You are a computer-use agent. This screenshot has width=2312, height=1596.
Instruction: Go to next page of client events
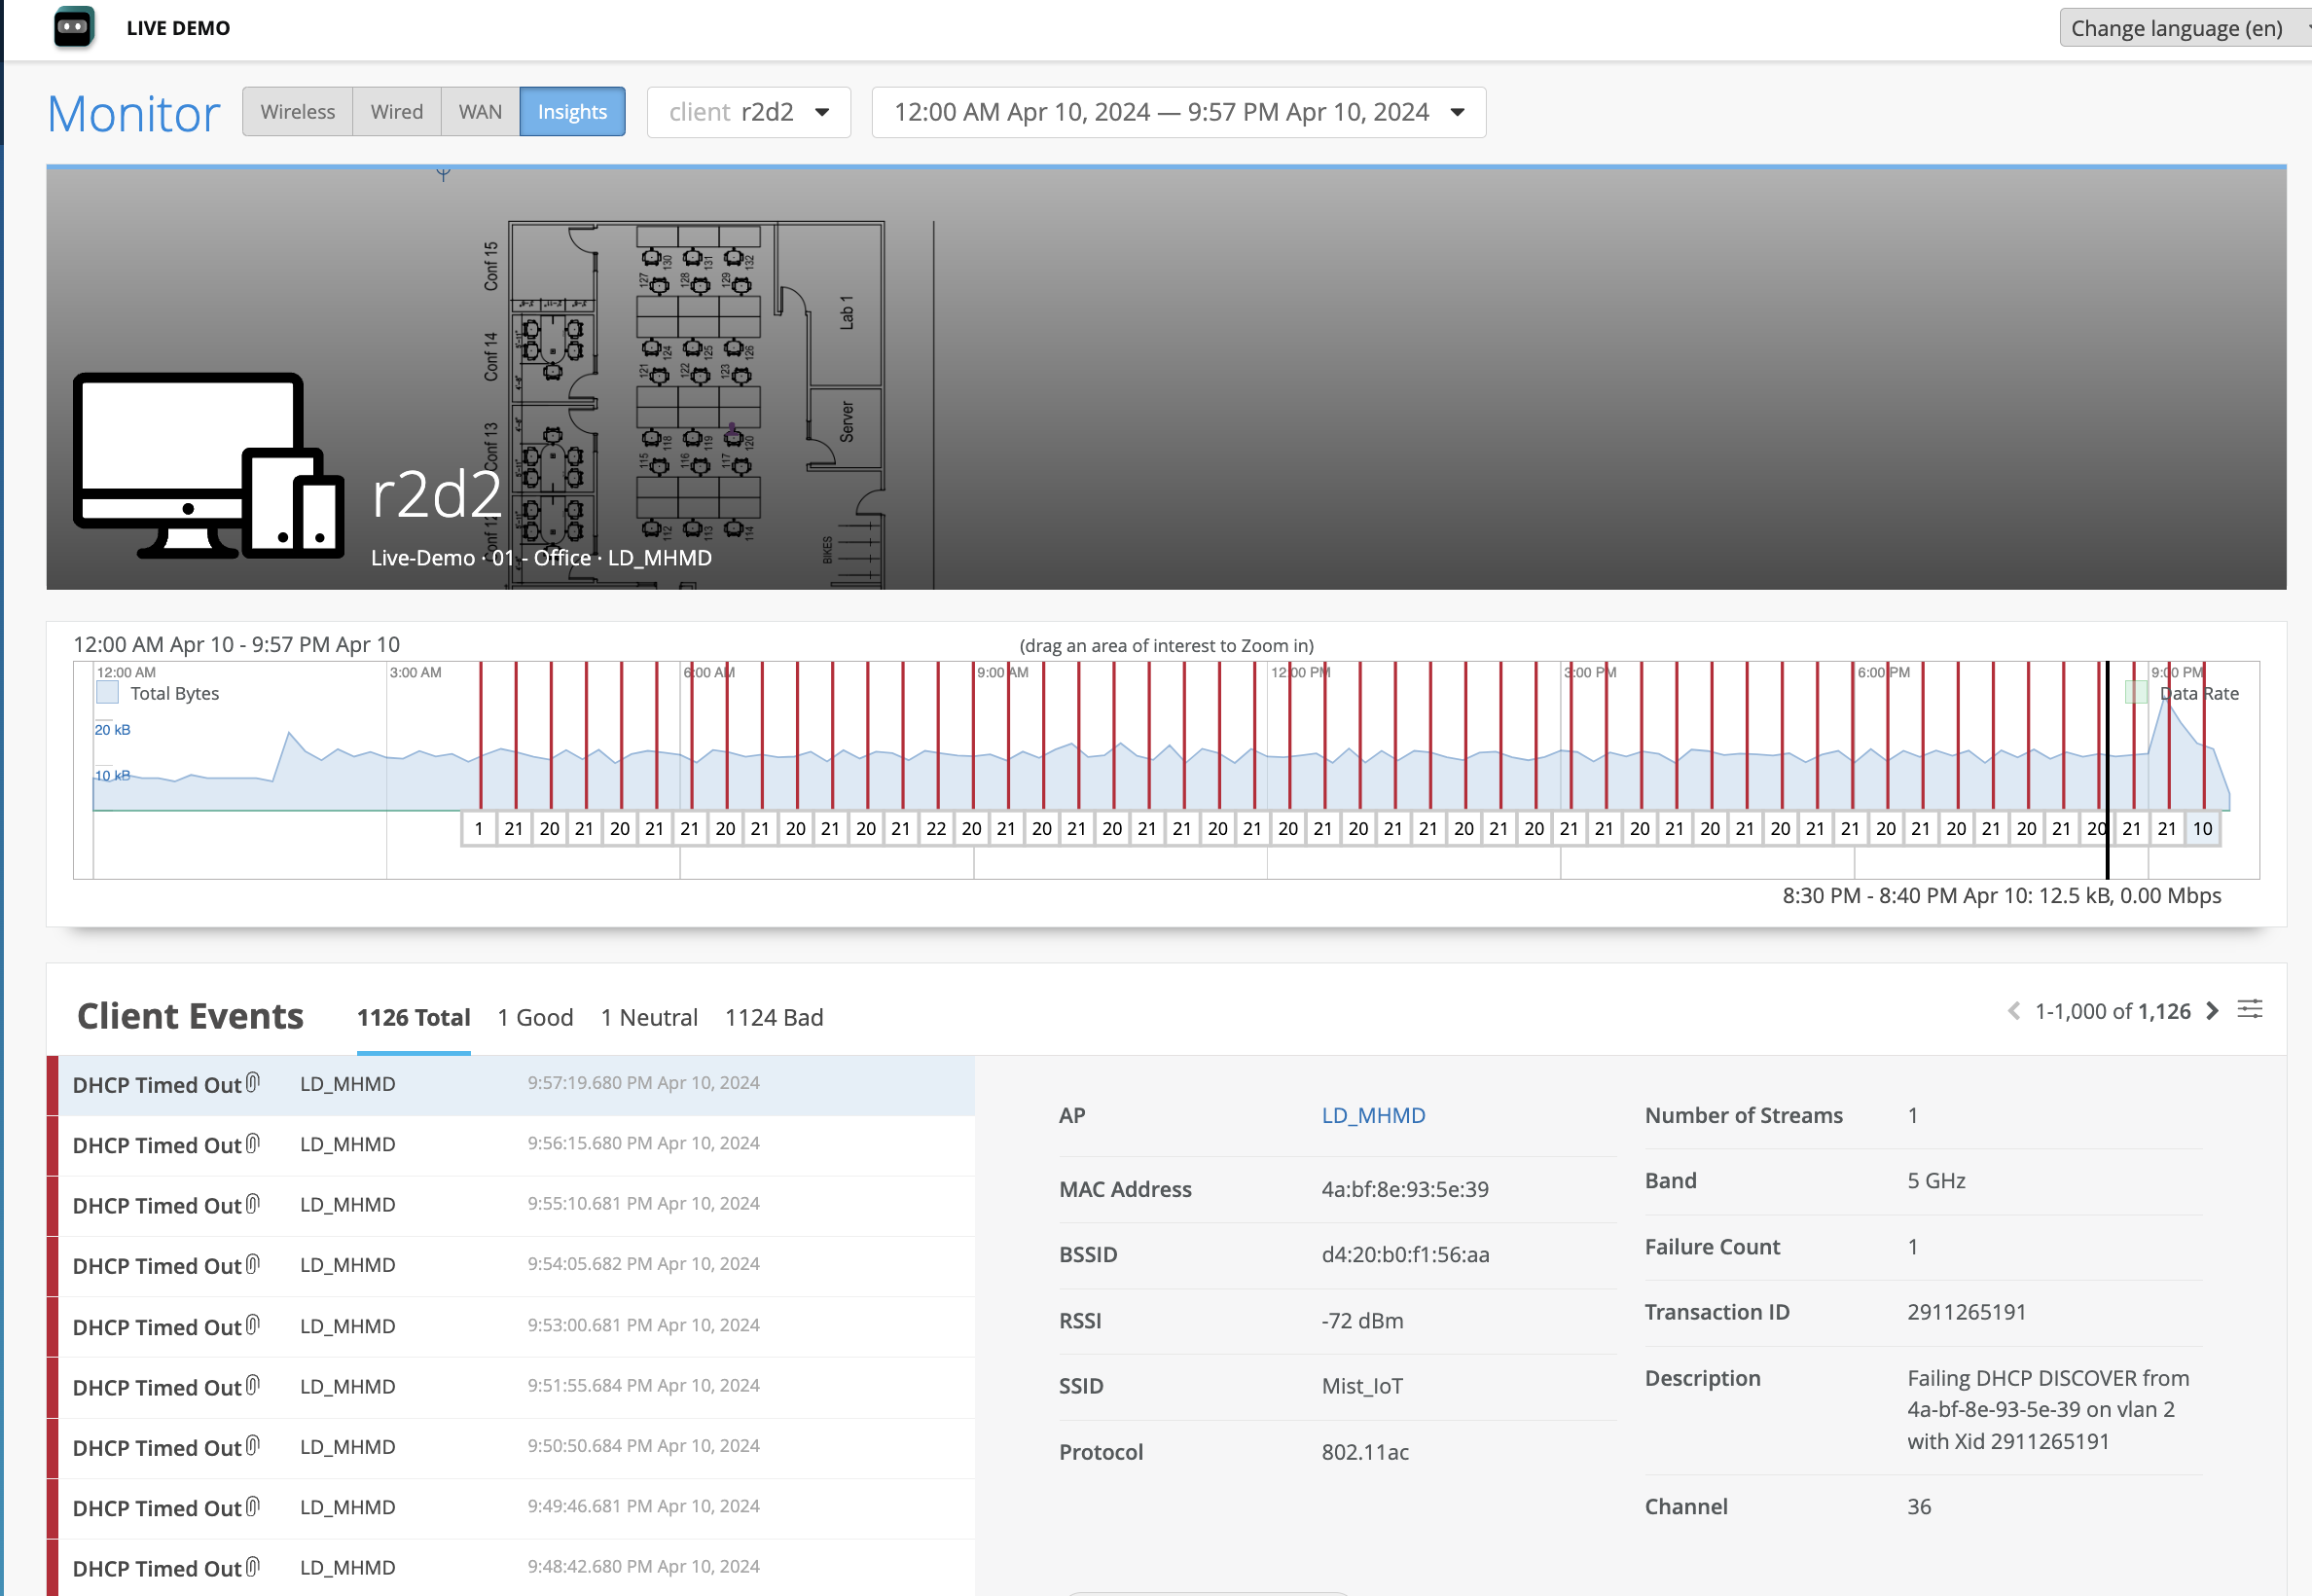click(2213, 1011)
